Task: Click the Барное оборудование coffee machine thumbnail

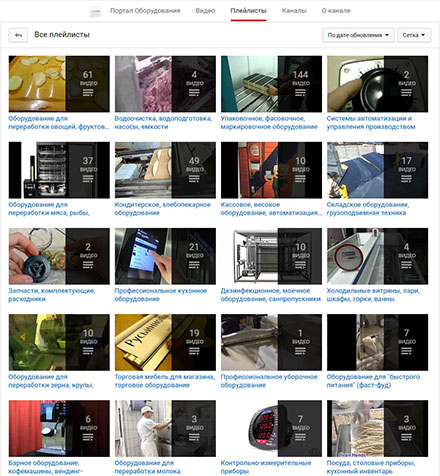Action: click(59, 428)
